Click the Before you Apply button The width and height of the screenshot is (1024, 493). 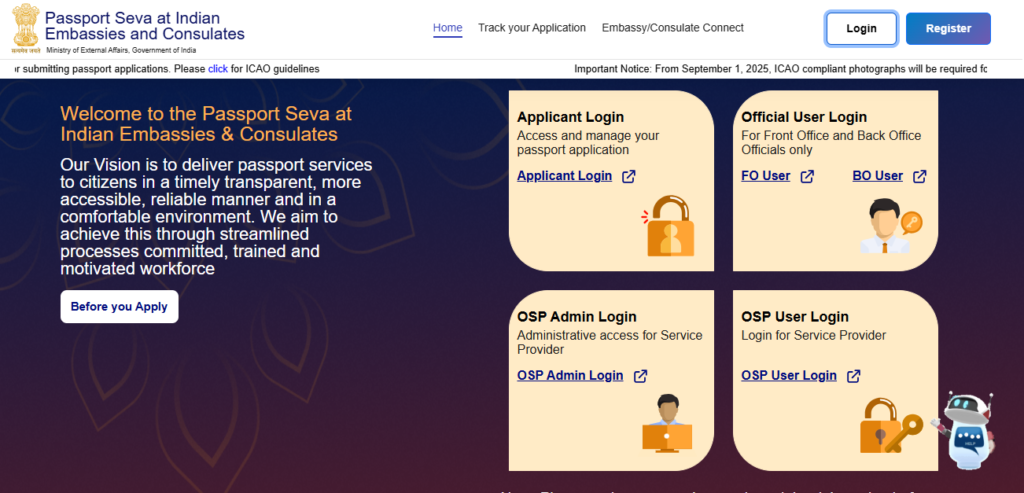[x=119, y=307]
